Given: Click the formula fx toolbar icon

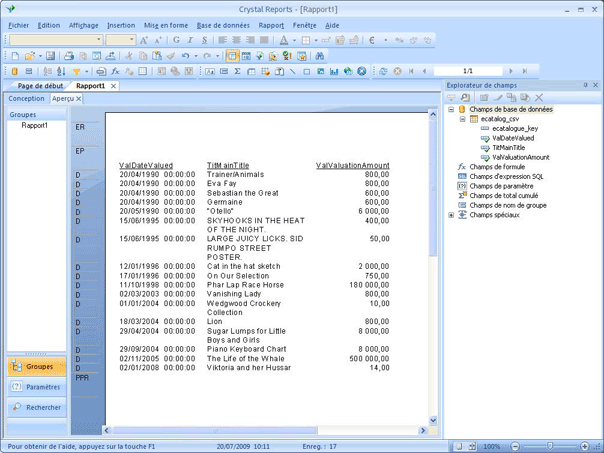Looking at the screenshot, I should point(116,72).
